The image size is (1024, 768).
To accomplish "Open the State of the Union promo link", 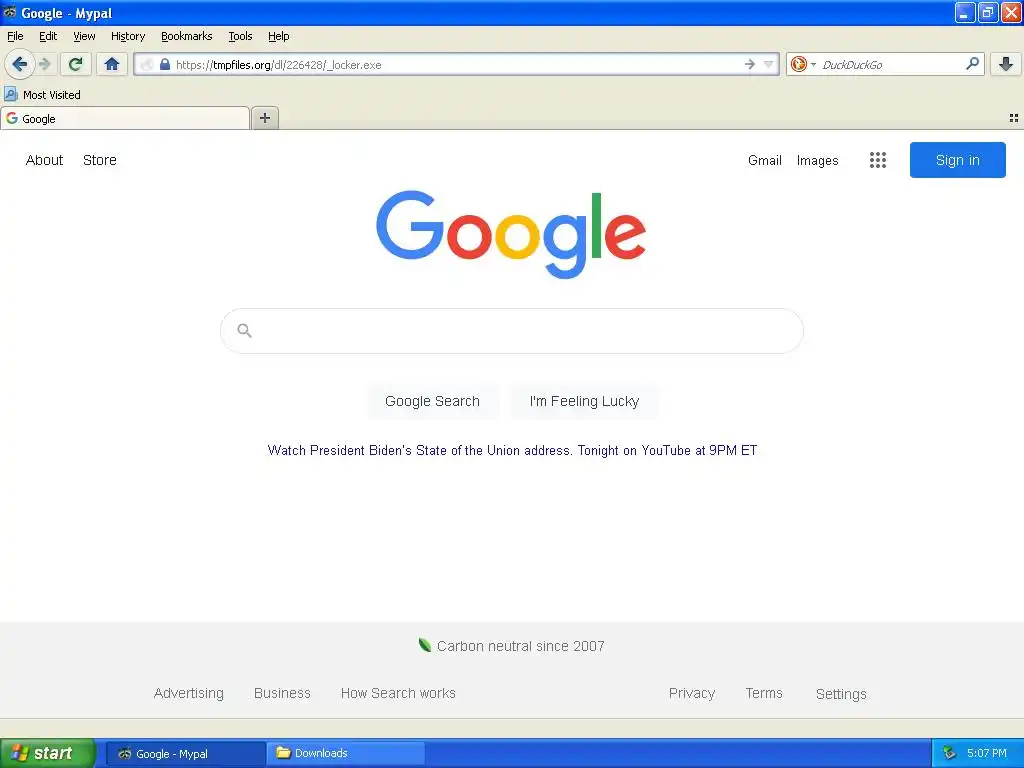I will [513, 451].
